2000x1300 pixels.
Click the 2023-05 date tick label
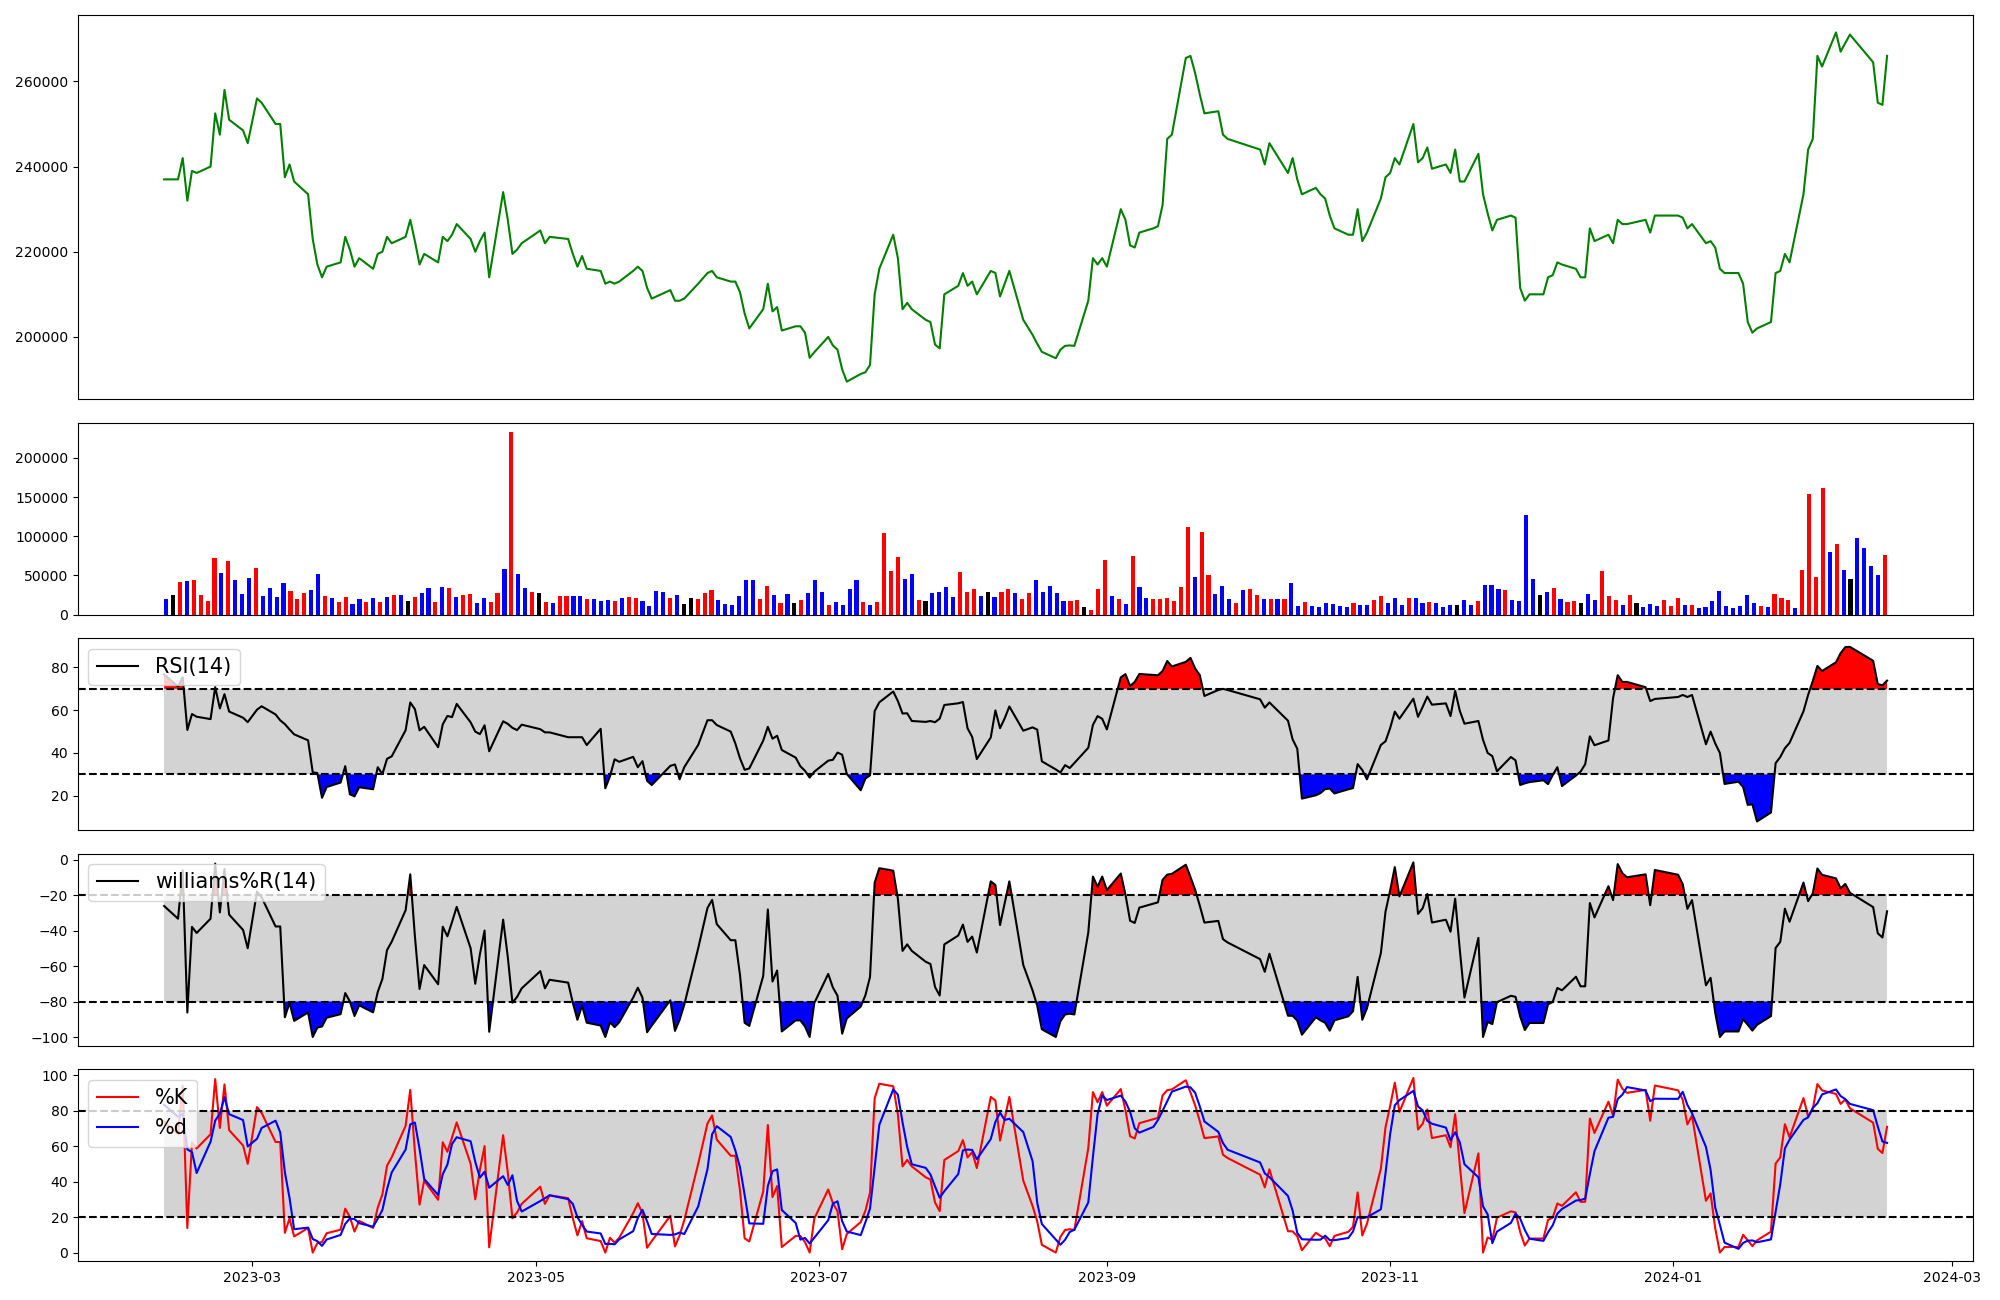536,1277
